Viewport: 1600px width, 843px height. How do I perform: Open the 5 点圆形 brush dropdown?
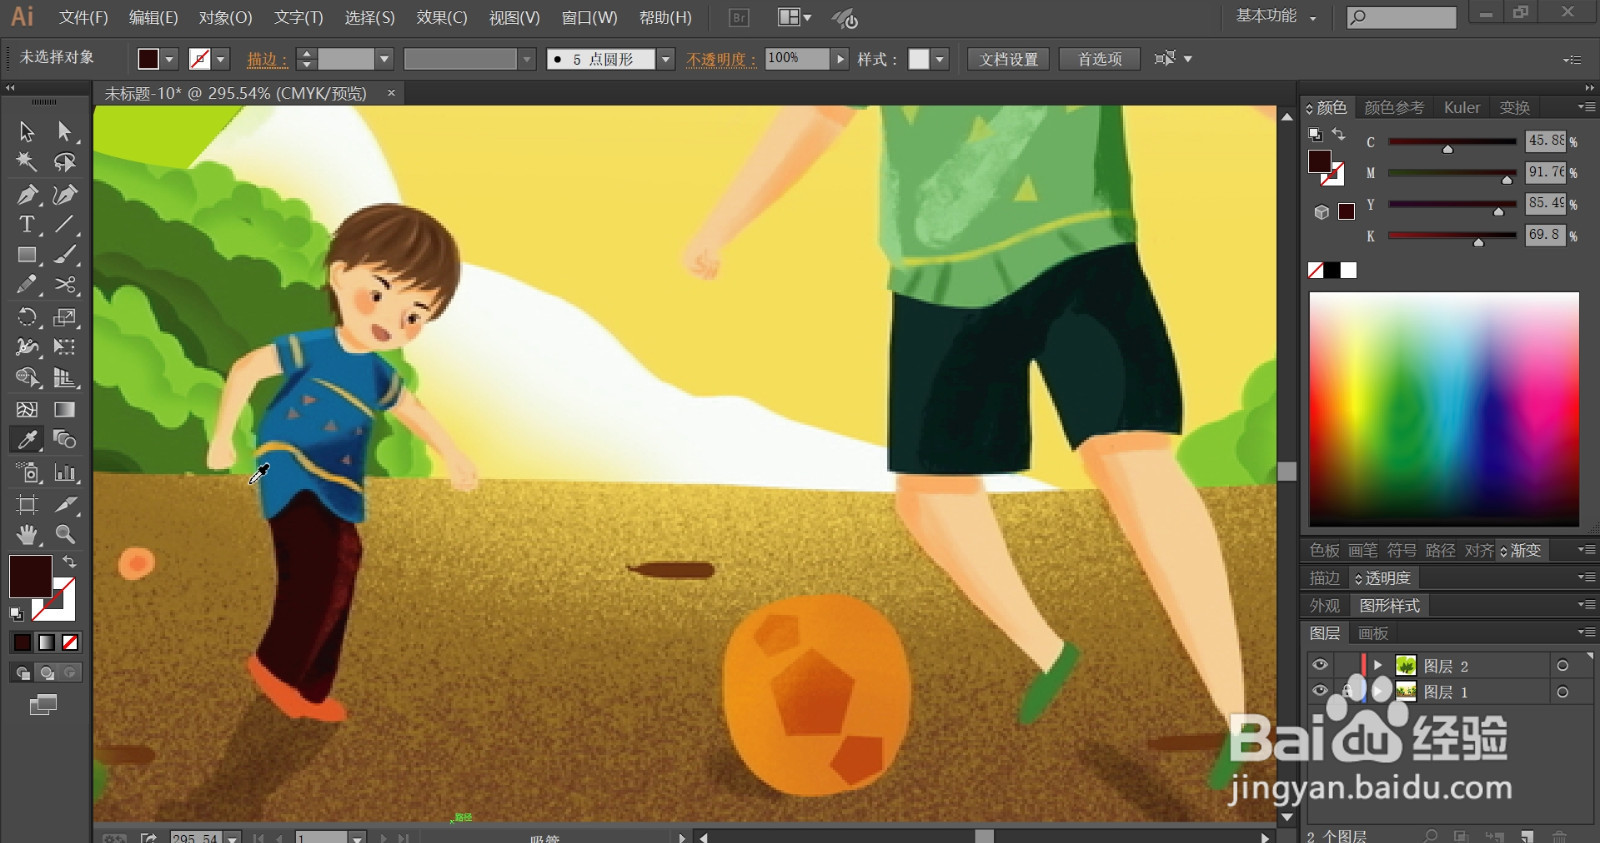[x=665, y=59]
